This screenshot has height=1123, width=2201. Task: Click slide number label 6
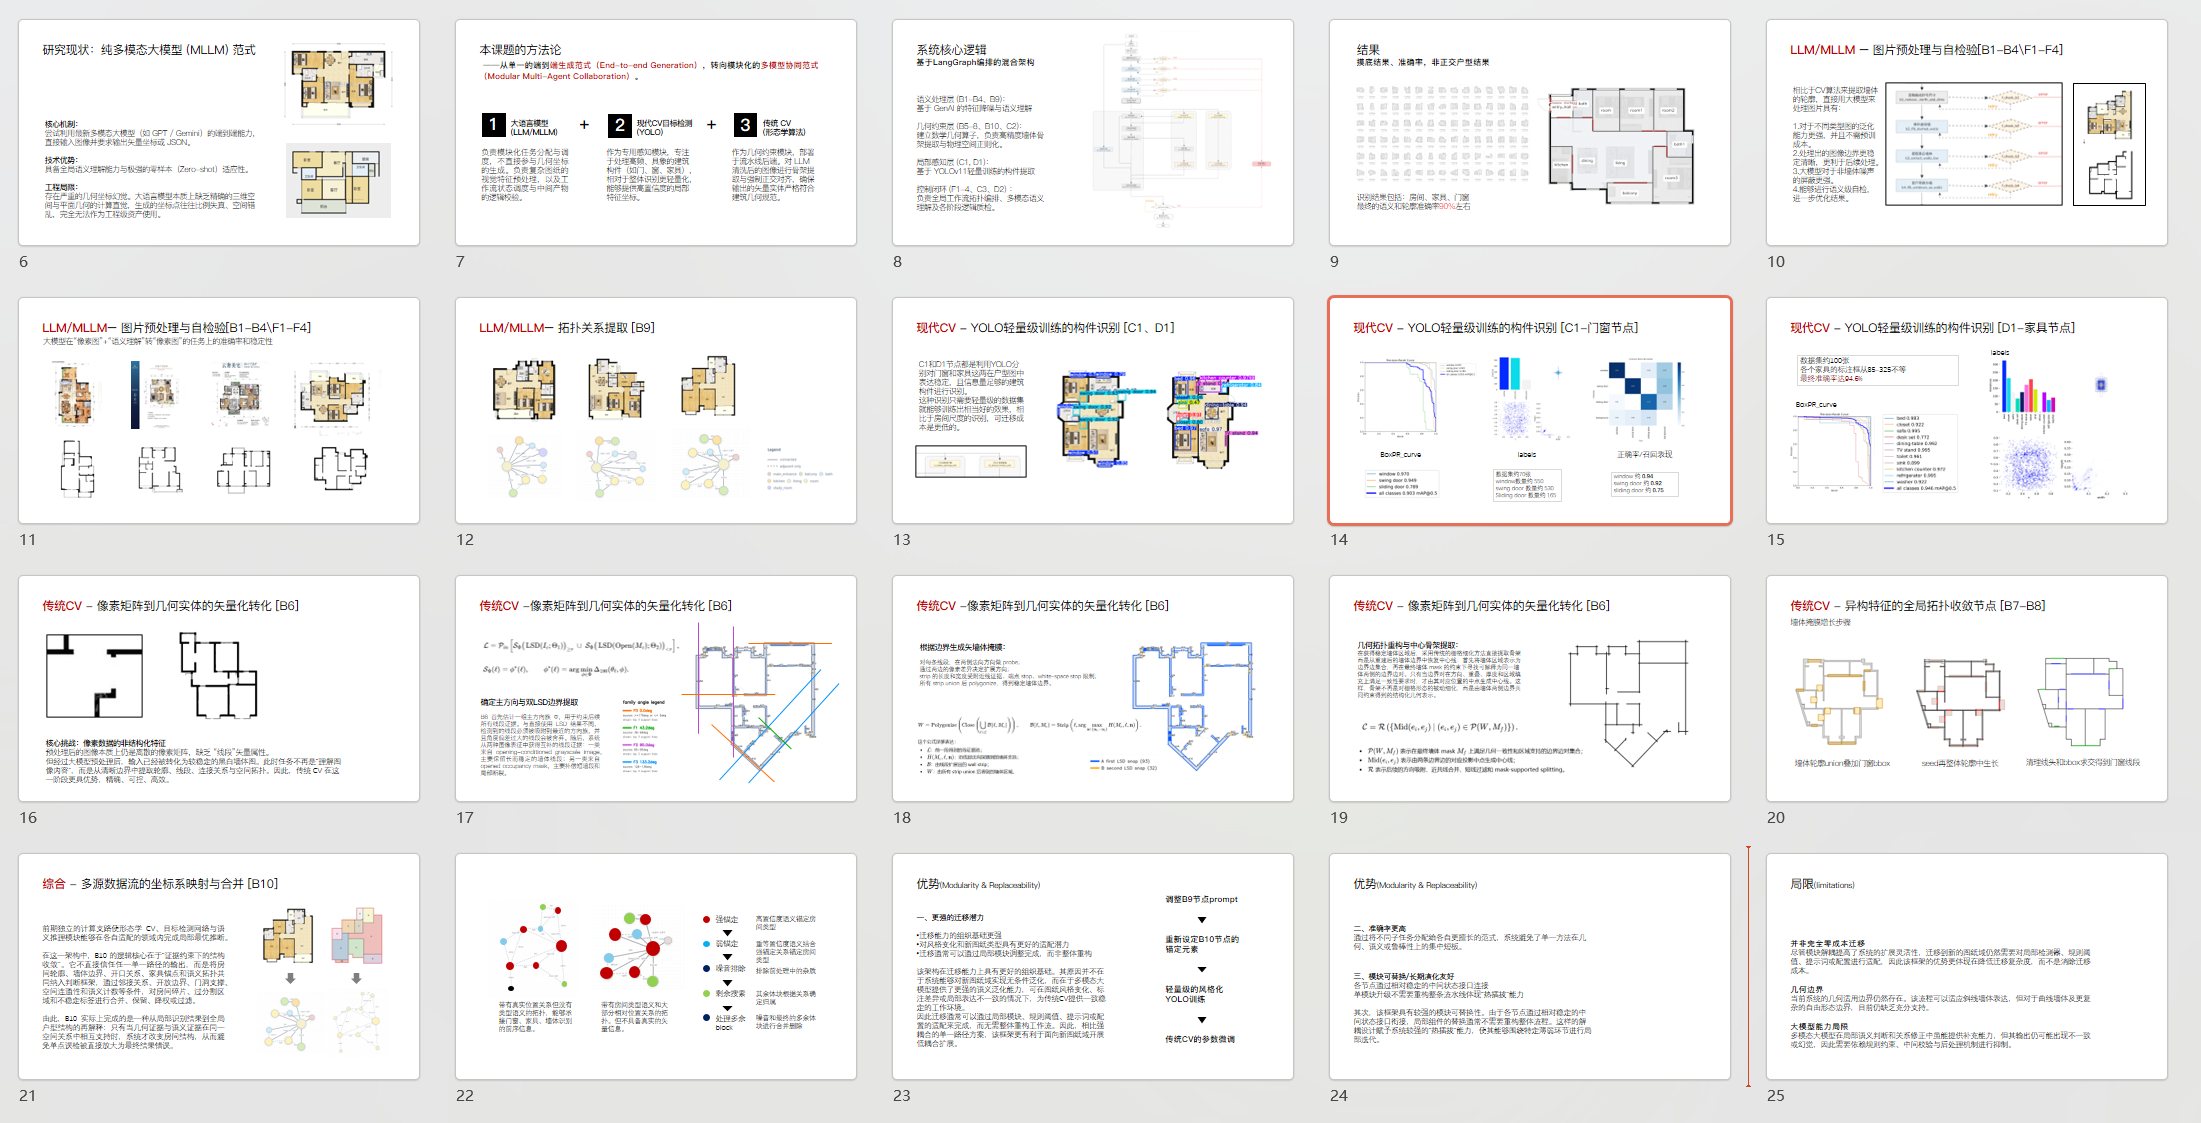(x=24, y=262)
